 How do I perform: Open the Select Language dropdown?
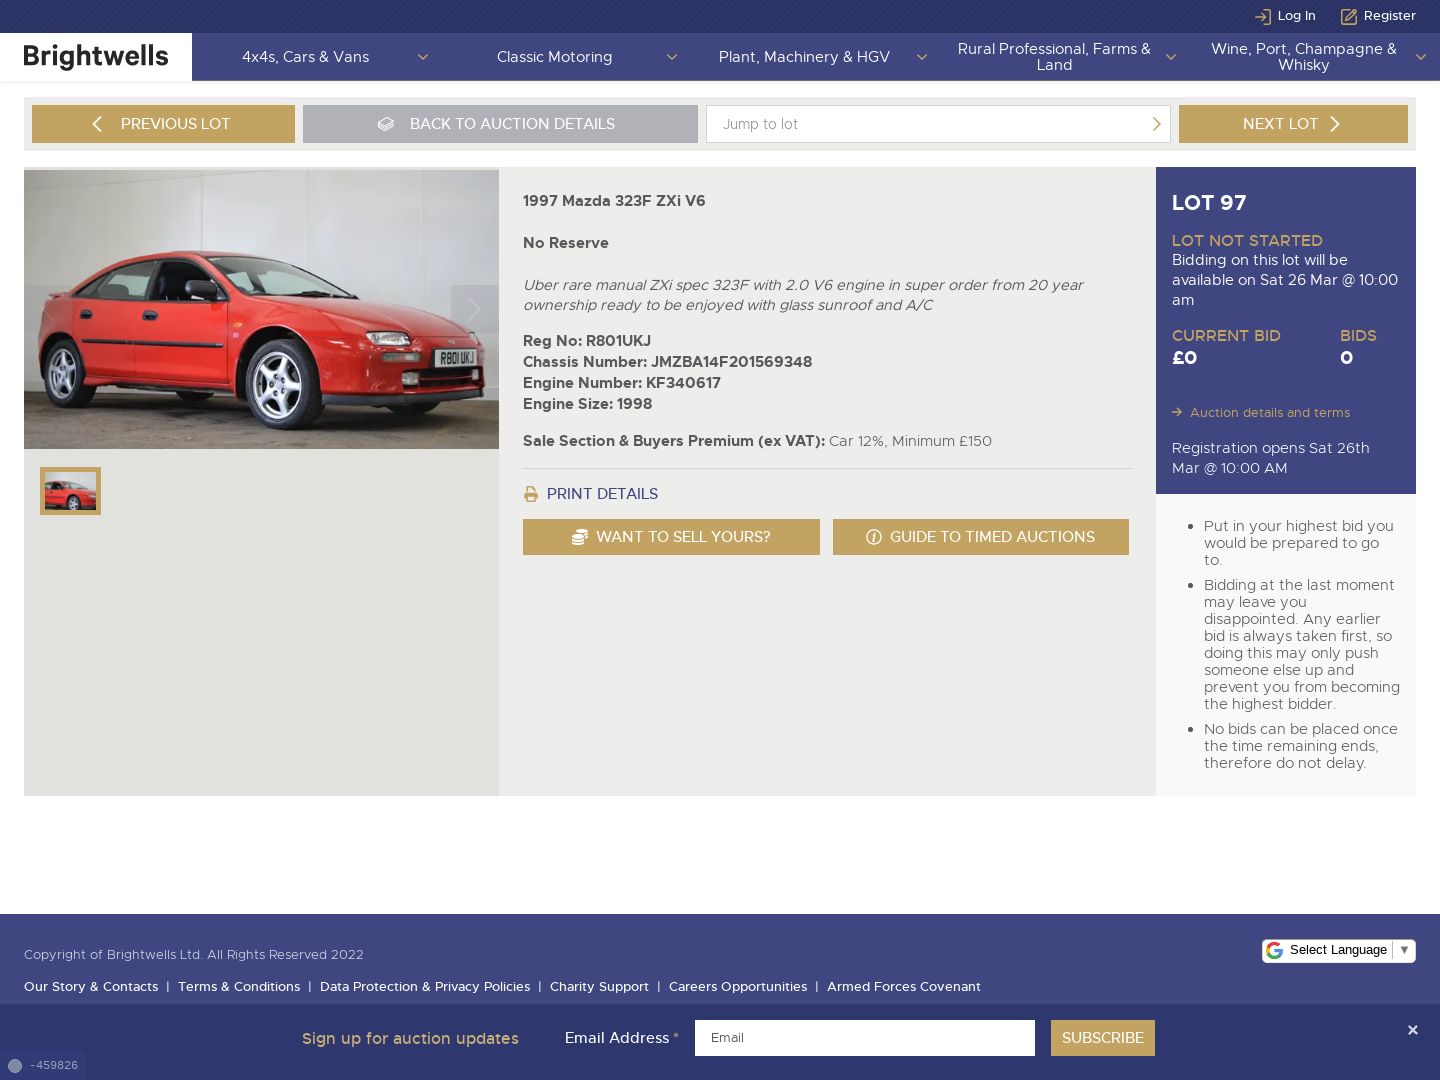click(x=1338, y=950)
